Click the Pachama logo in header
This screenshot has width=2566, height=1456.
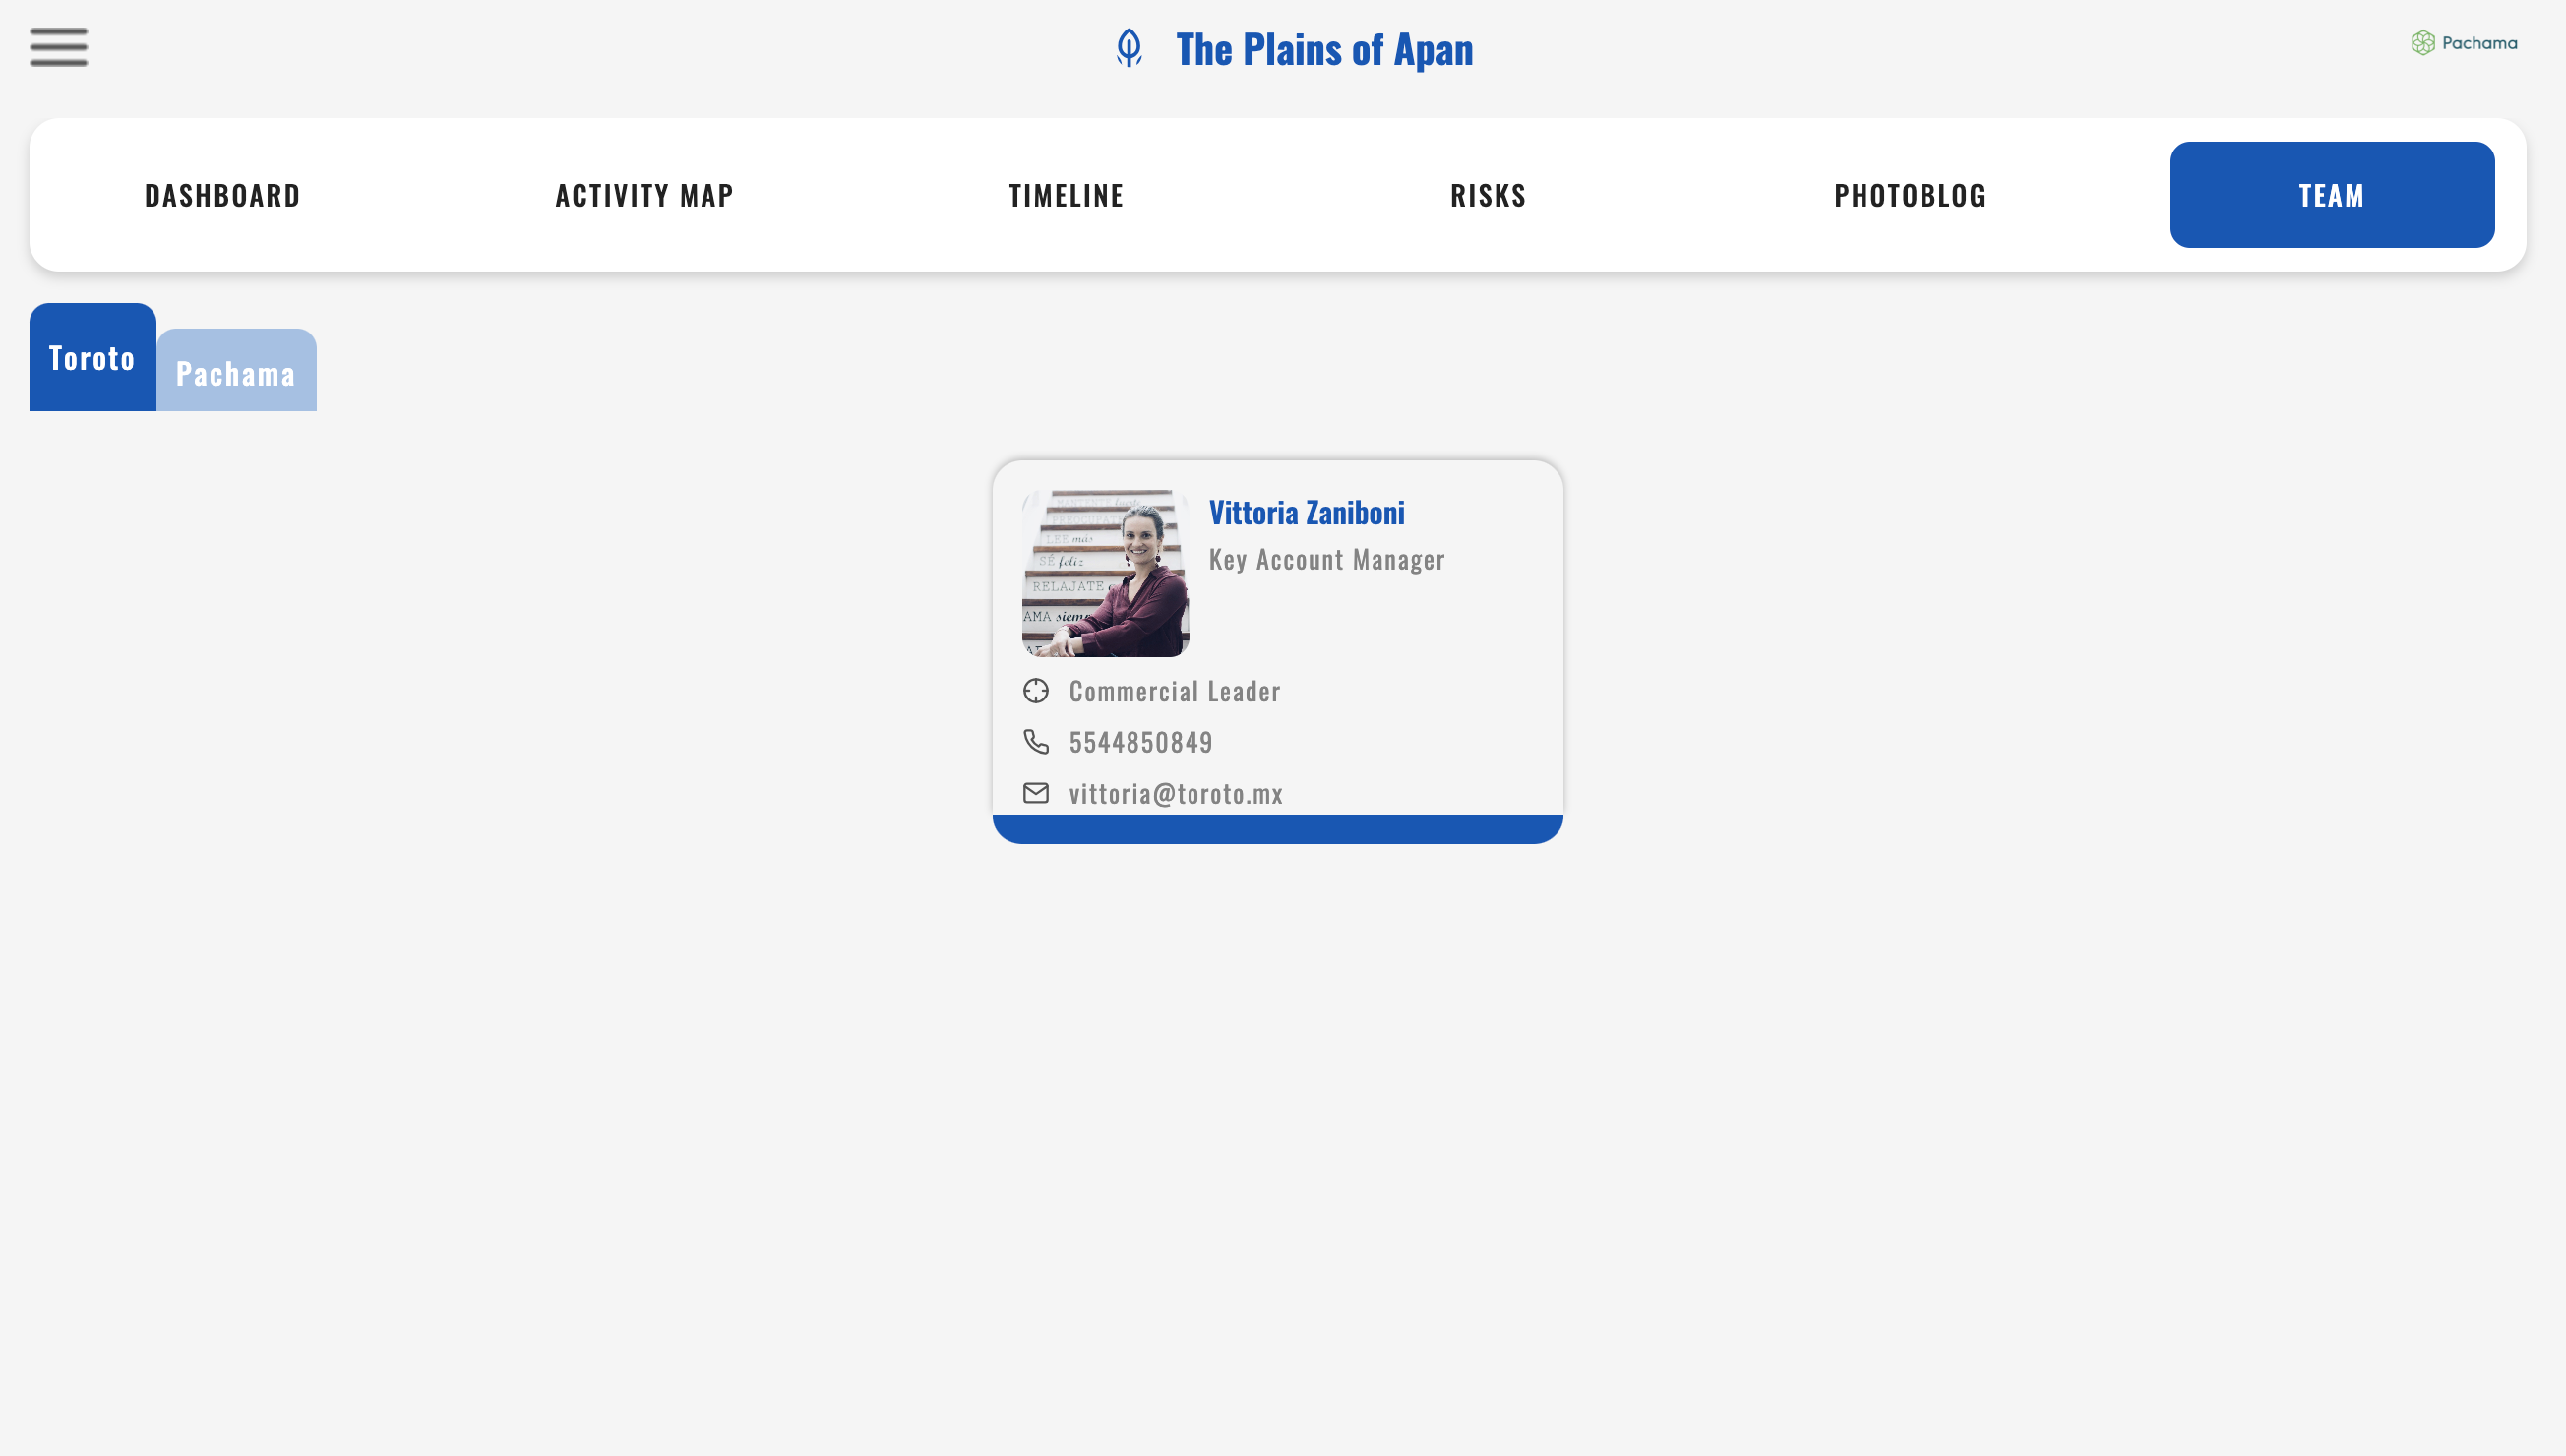click(2463, 43)
